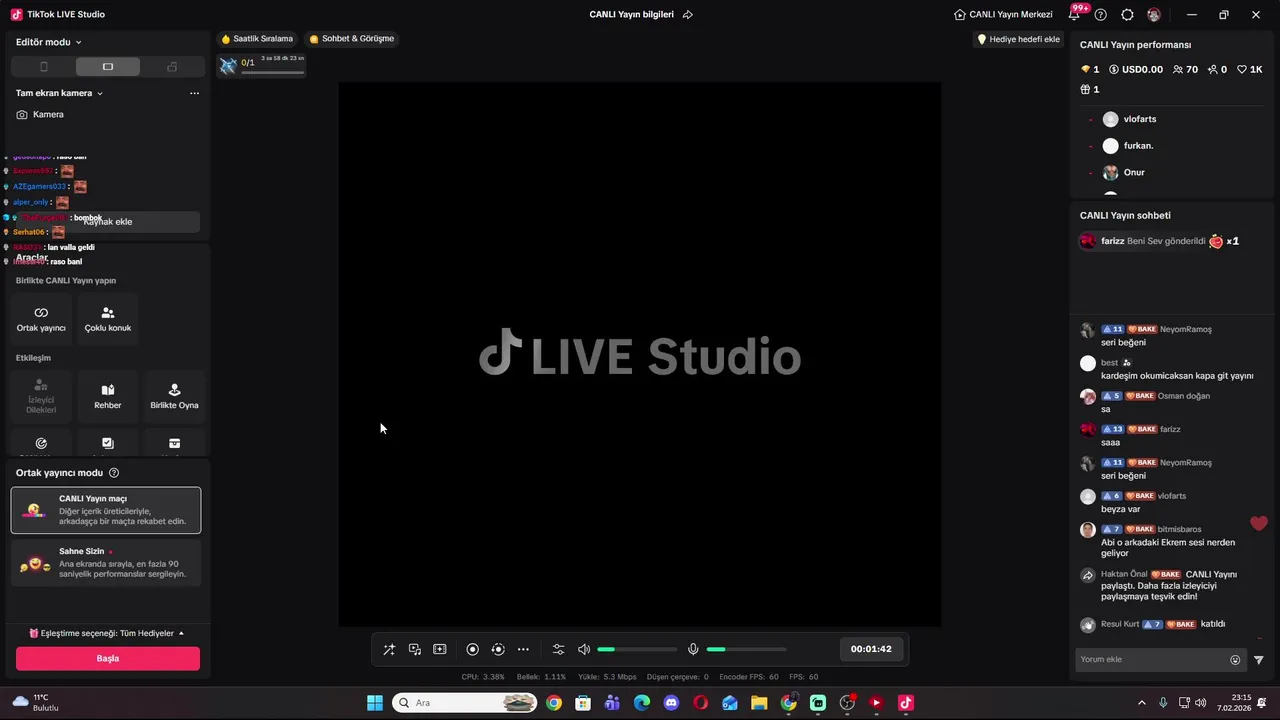1280x720 pixels.
Task: Open the scene three-dot options menu
Action: (x=194, y=93)
